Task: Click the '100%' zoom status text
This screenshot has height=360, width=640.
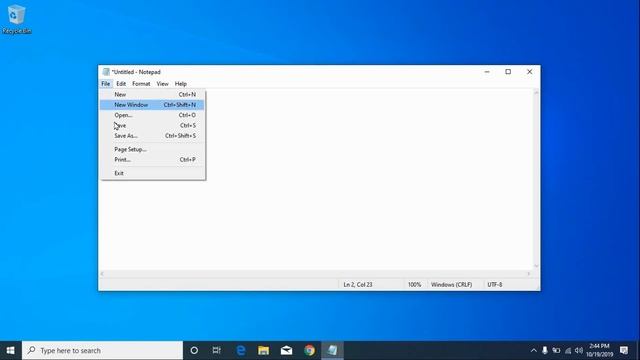Action: click(414, 284)
